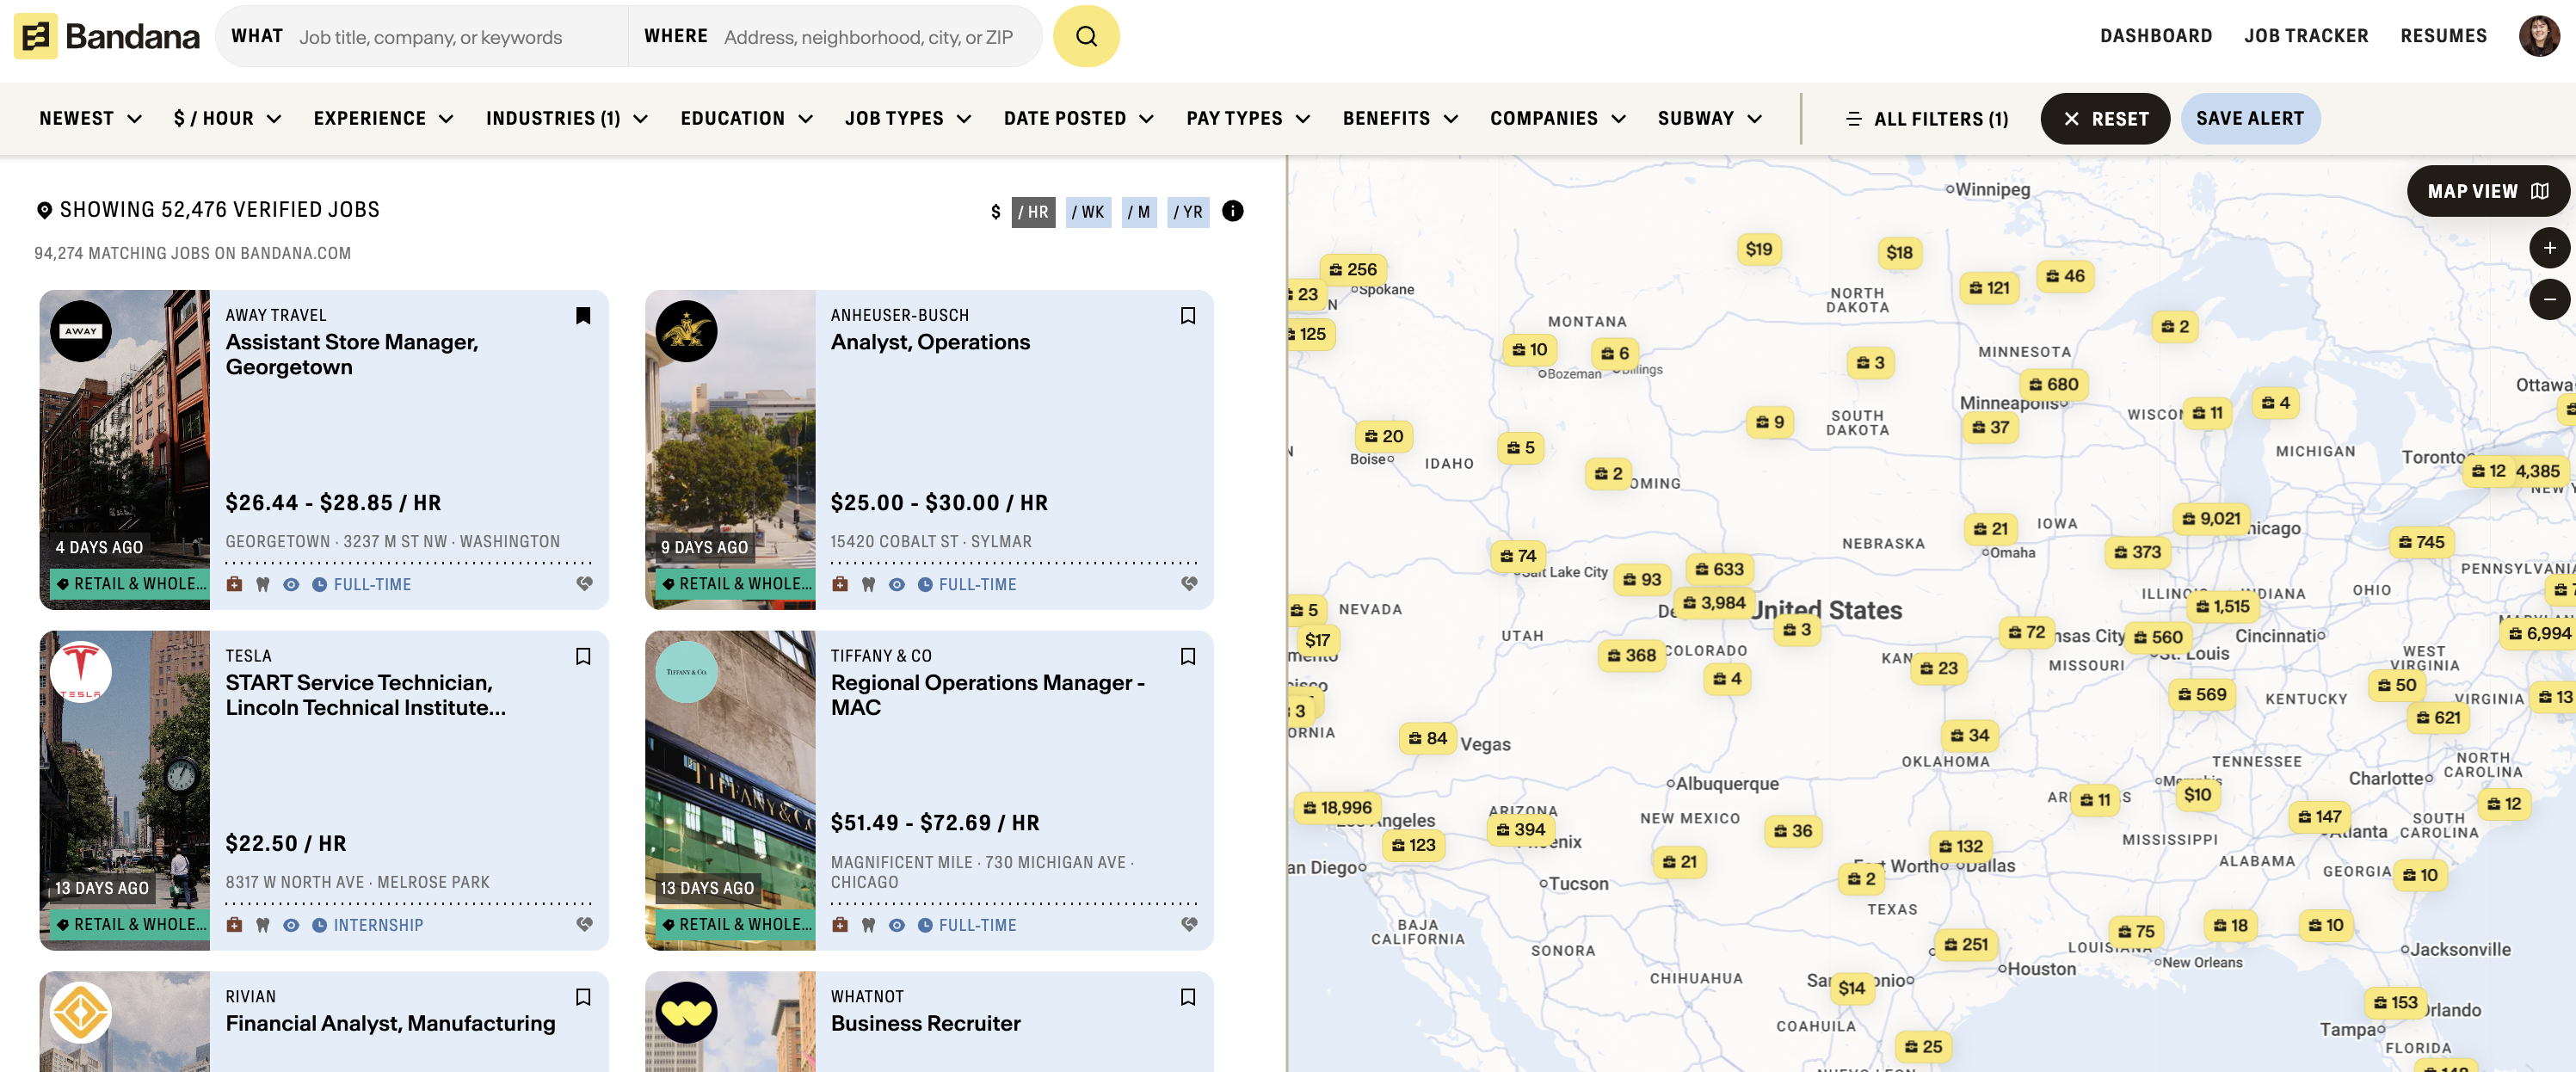Open the Subway filter menu

tap(1709, 119)
